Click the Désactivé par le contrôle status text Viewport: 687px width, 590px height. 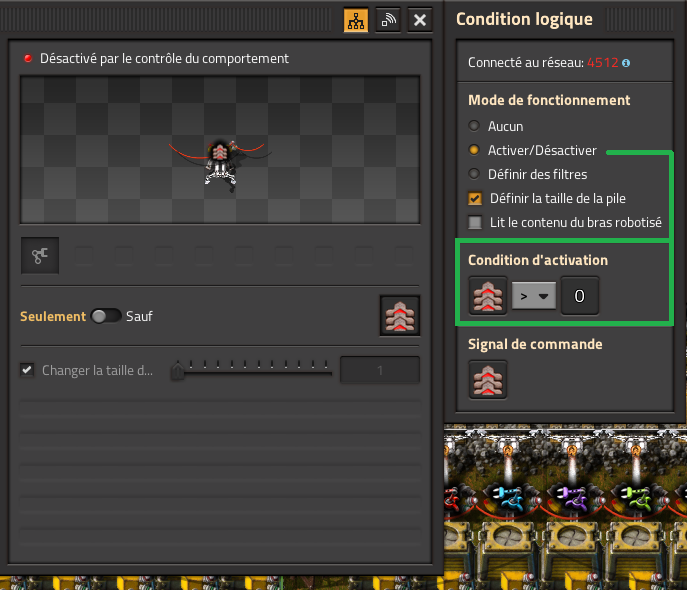click(164, 59)
